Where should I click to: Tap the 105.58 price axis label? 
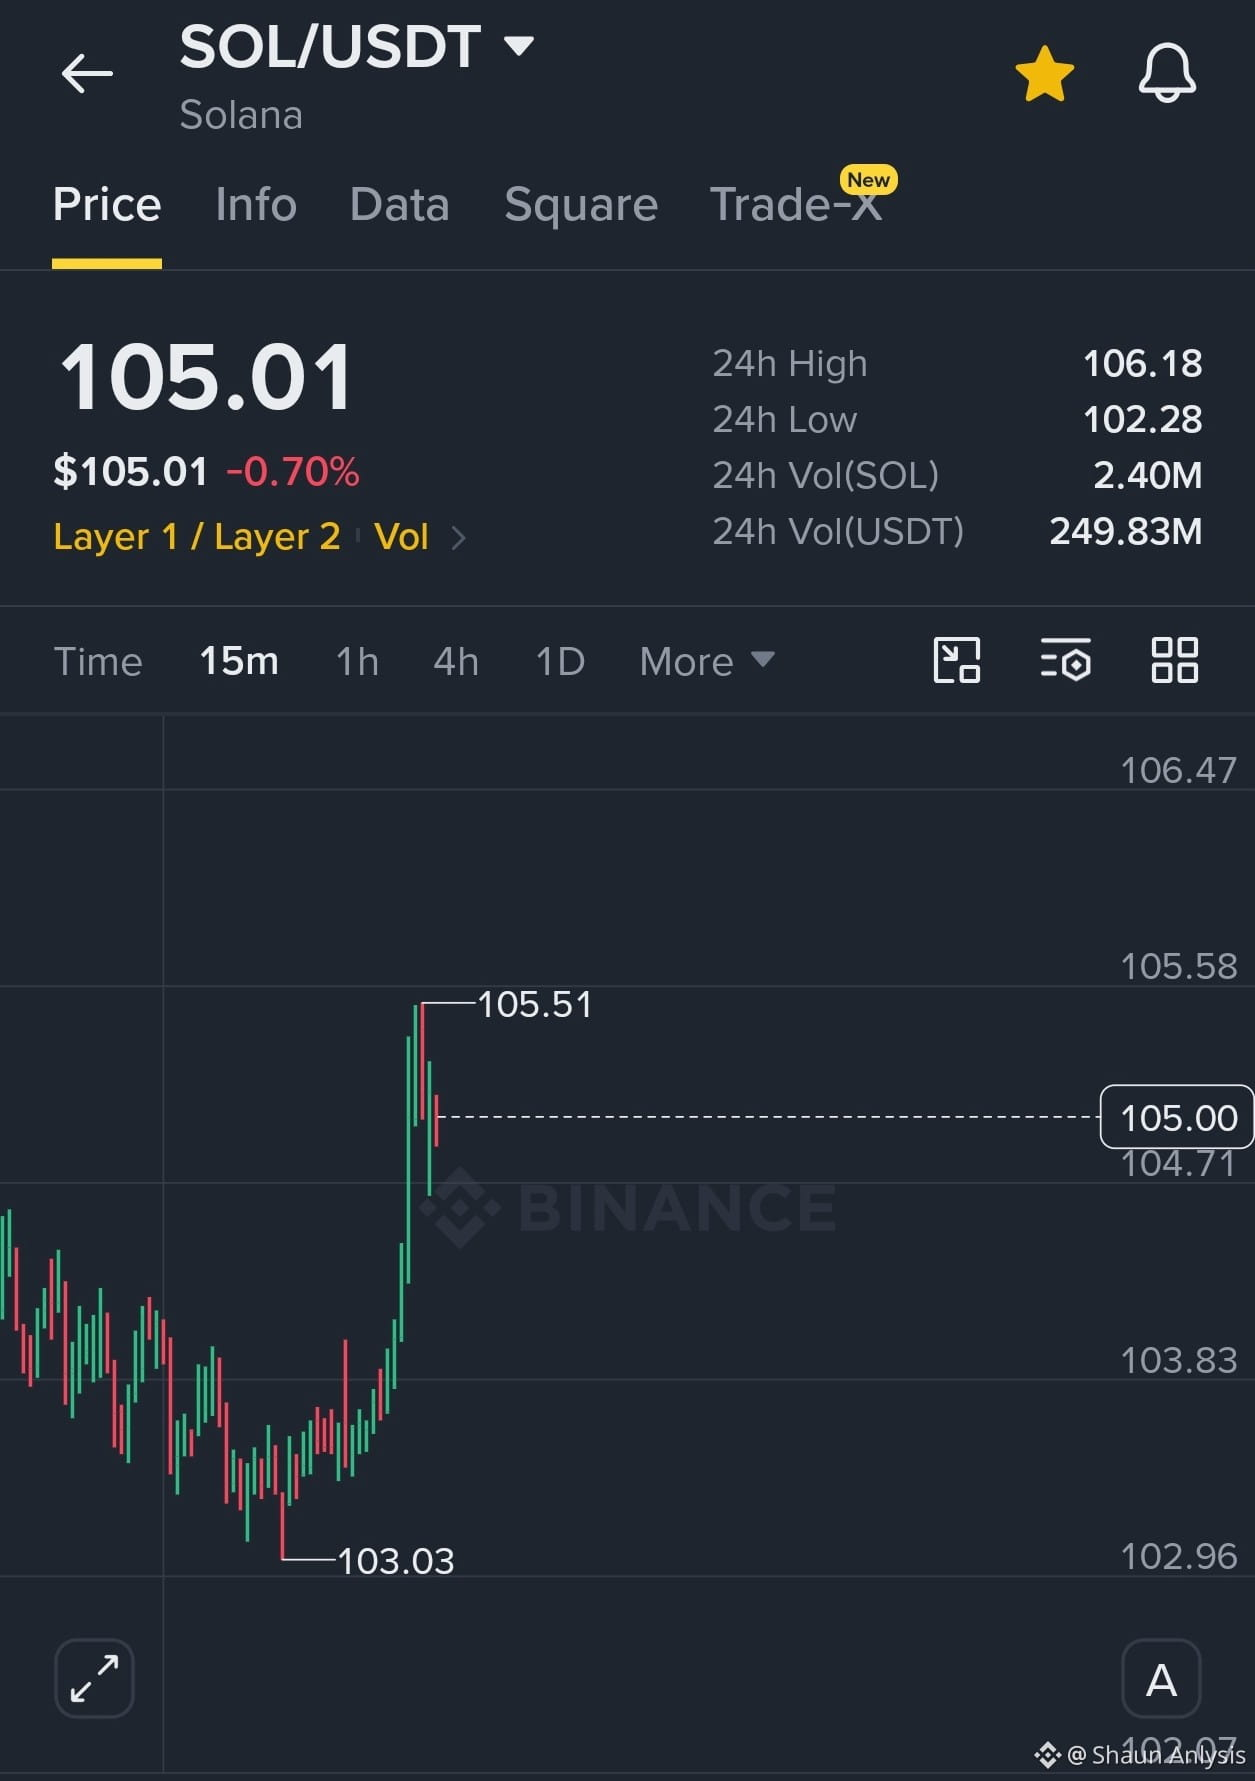[1179, 966]
